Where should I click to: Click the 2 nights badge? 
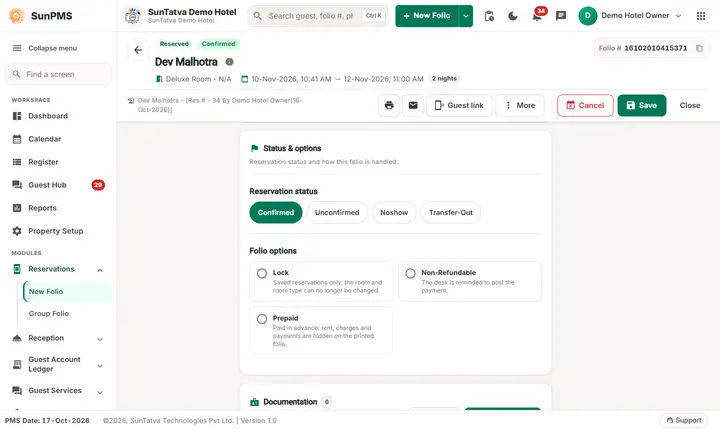tap(444, 79)
